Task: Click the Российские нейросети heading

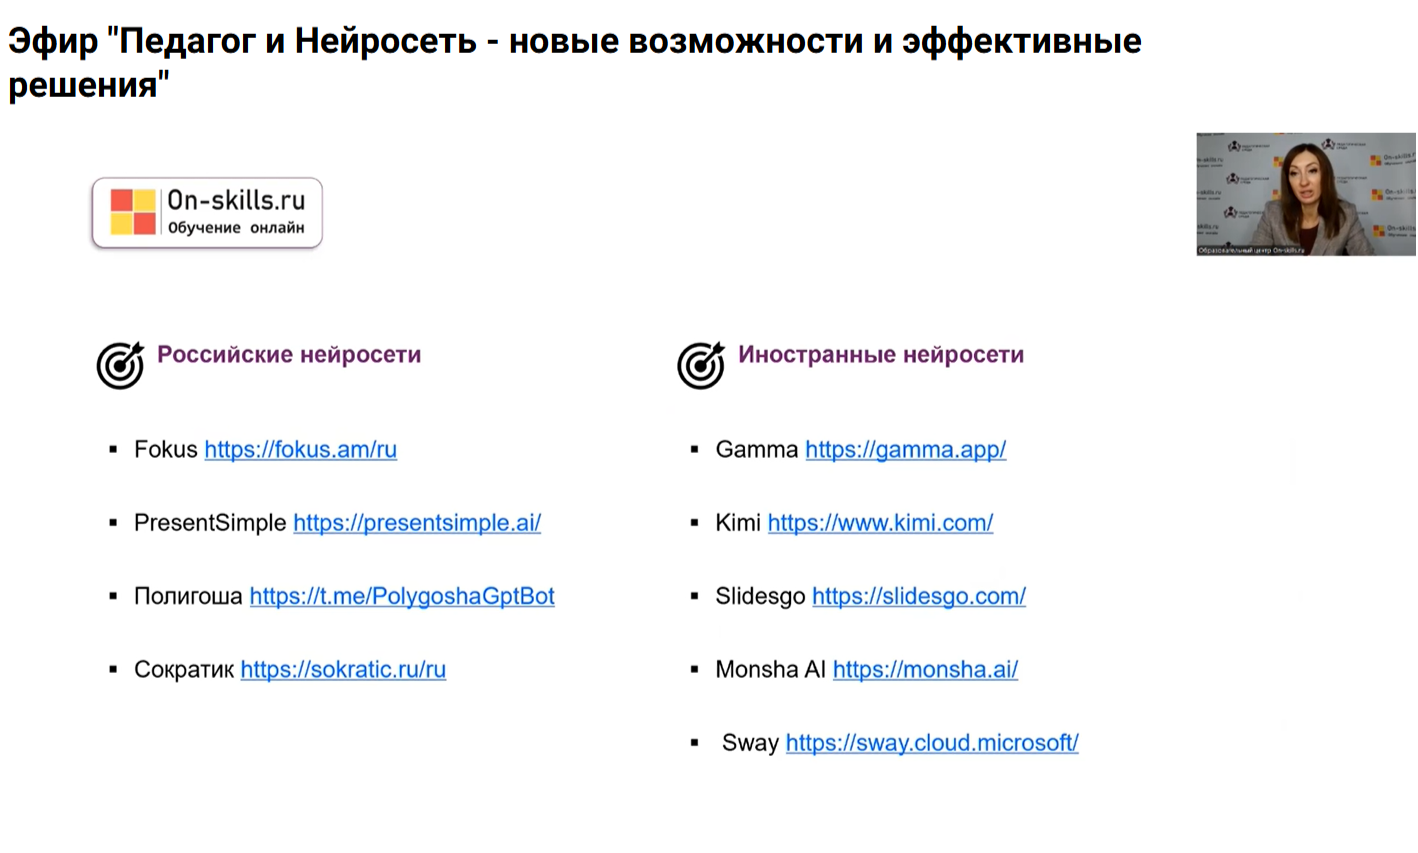Action: (289, 355)
